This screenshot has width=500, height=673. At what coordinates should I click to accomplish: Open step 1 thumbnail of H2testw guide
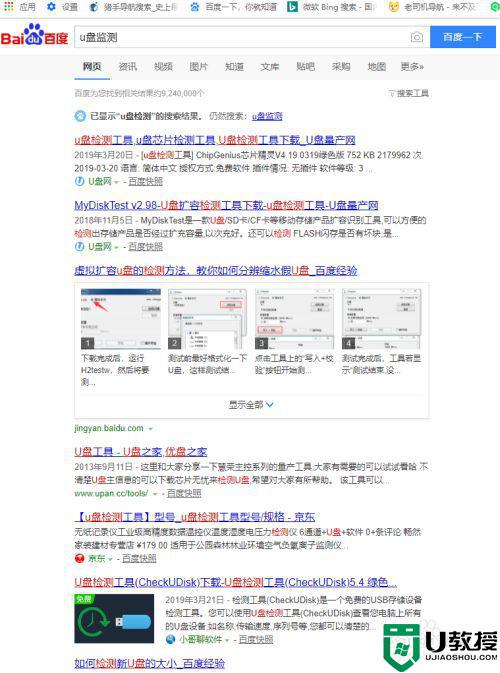[x=121, y=319]
